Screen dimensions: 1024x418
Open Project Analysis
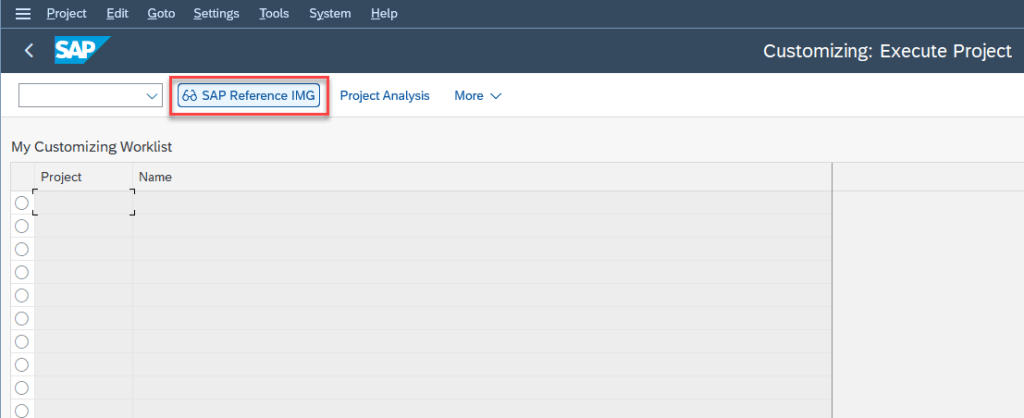tap(384, 96)
